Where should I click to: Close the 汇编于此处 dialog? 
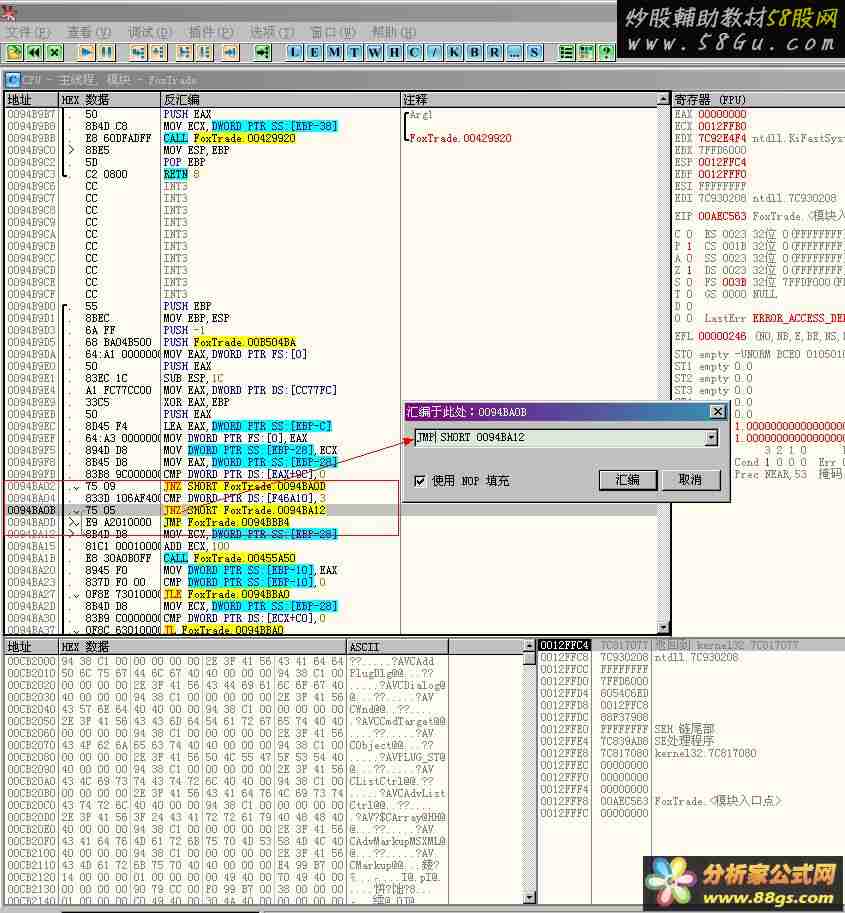tap(717, 412)
